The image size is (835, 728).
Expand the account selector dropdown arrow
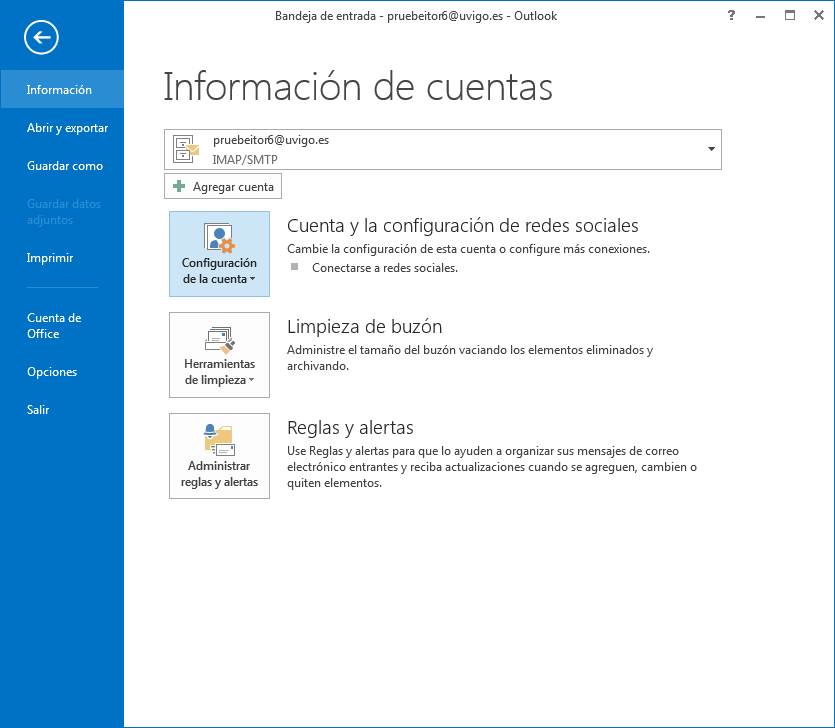[x=711, y=149]
